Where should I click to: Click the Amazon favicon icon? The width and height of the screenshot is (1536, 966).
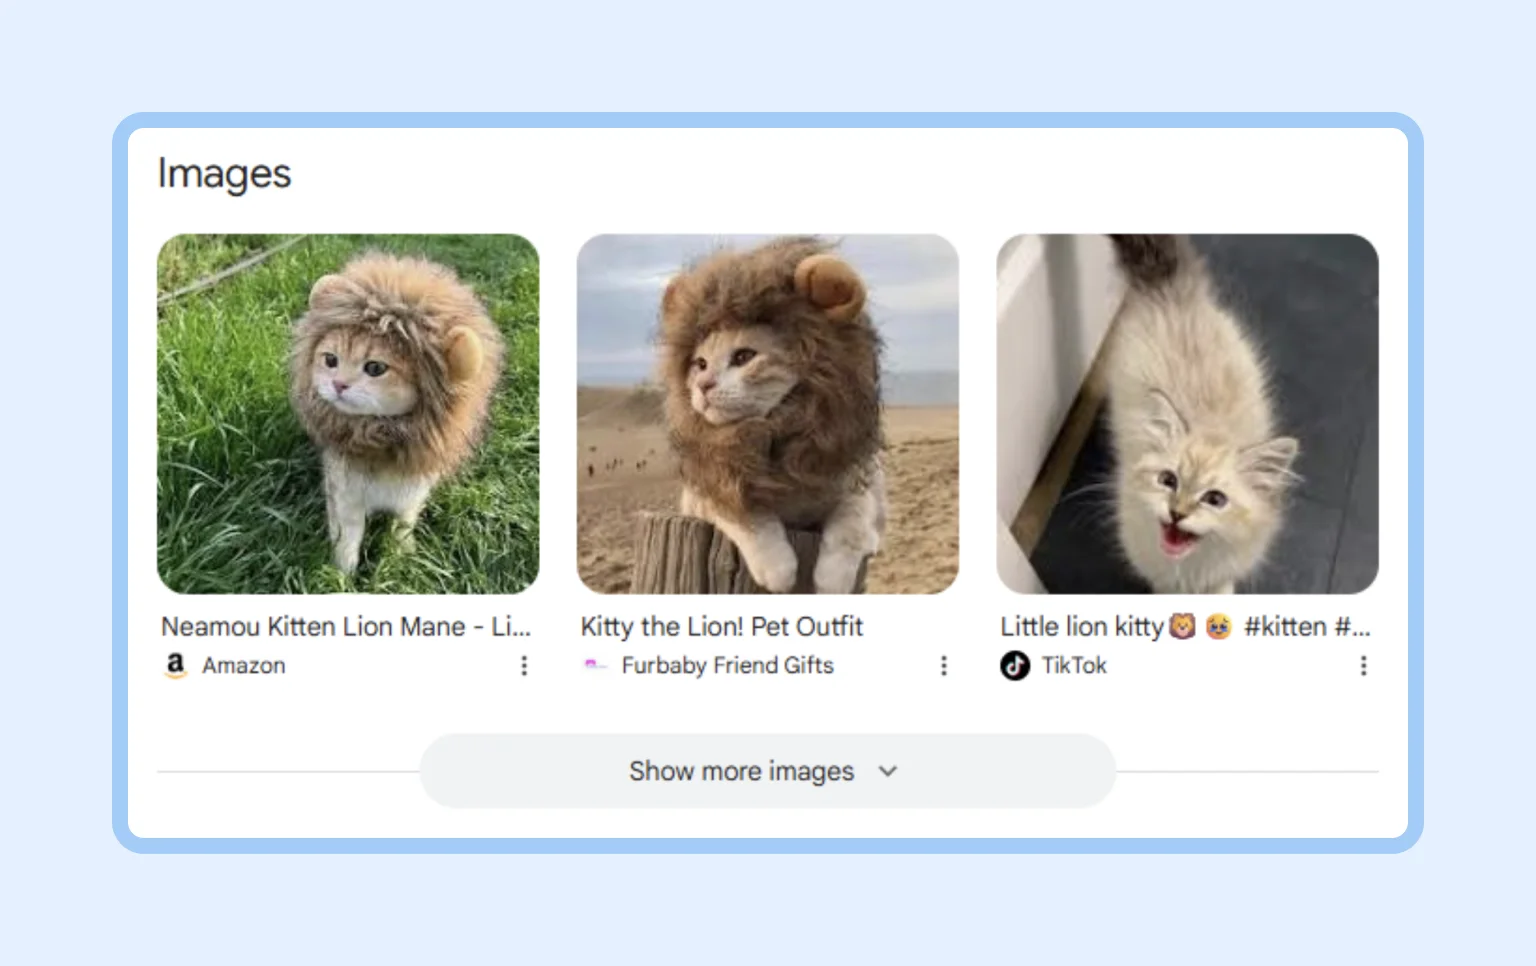176,666
